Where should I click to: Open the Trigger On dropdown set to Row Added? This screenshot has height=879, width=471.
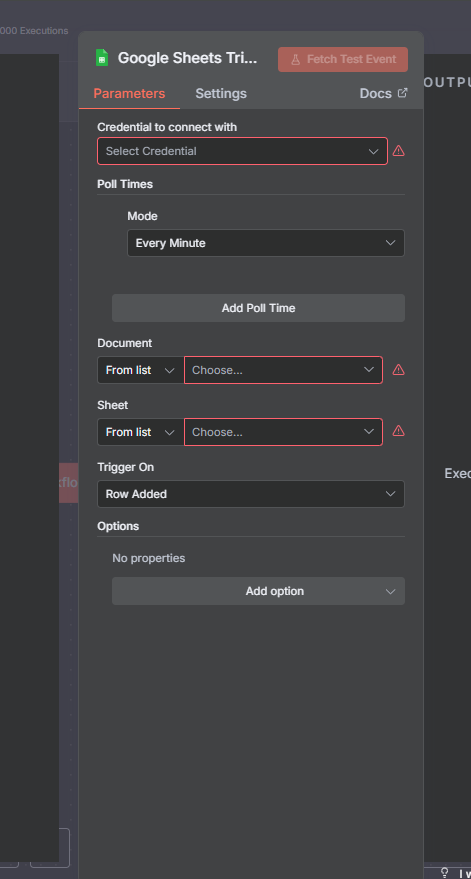[x=251, y=494]
